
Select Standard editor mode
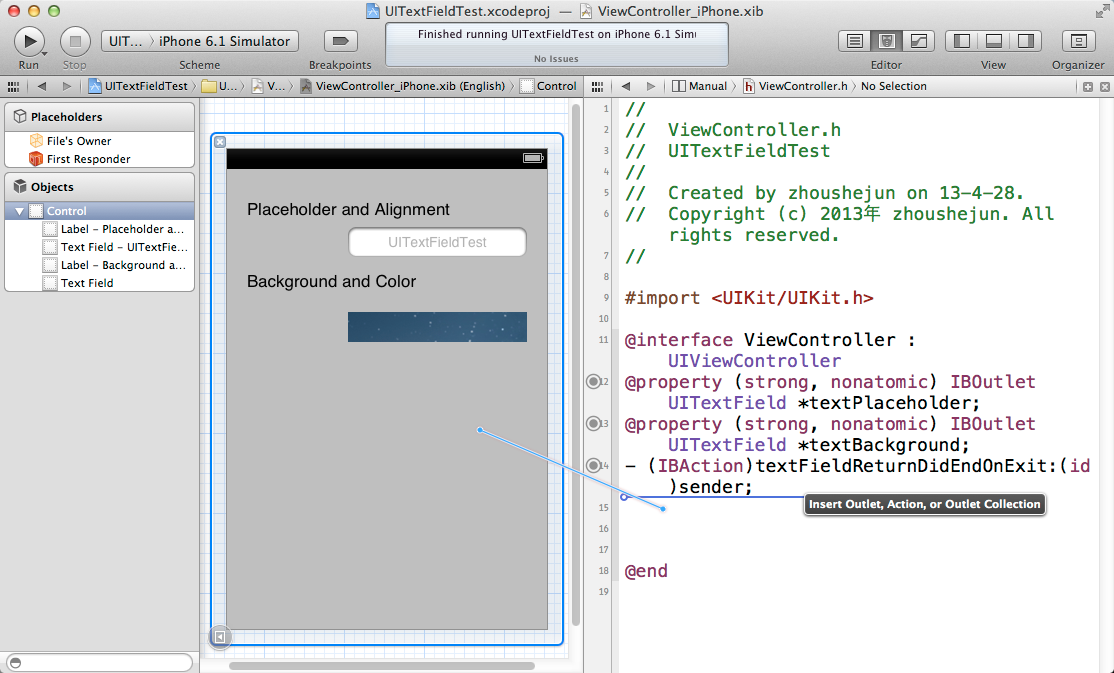pyautogui.click(x=855, y=41)
